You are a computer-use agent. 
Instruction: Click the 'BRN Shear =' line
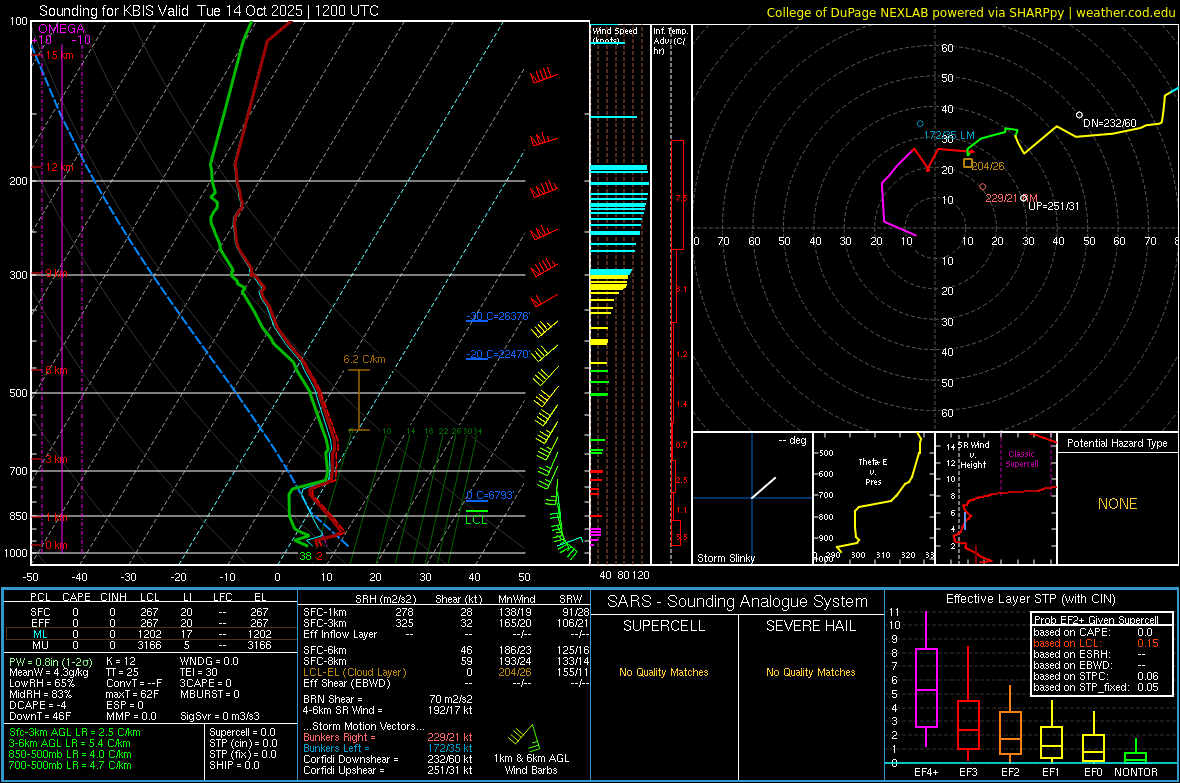coord(388,699)
